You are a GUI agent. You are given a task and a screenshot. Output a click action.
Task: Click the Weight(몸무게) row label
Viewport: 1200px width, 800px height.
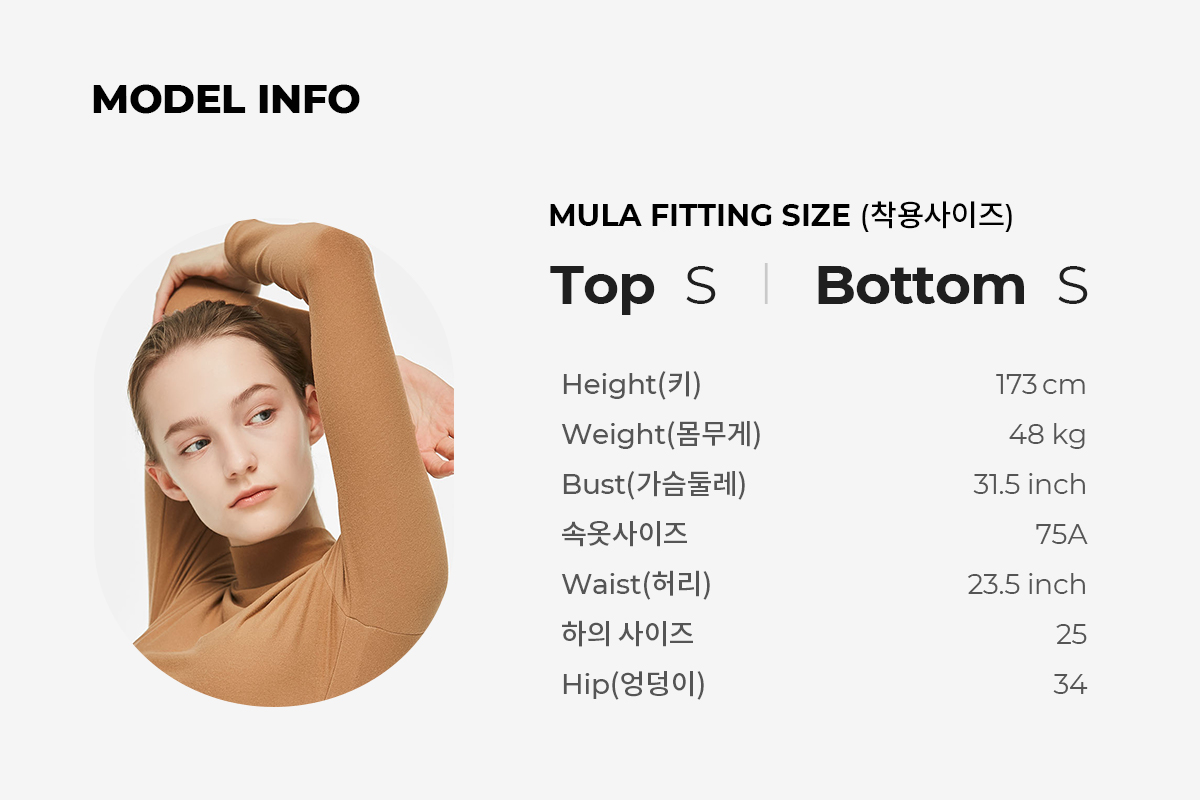click(662, 435)
